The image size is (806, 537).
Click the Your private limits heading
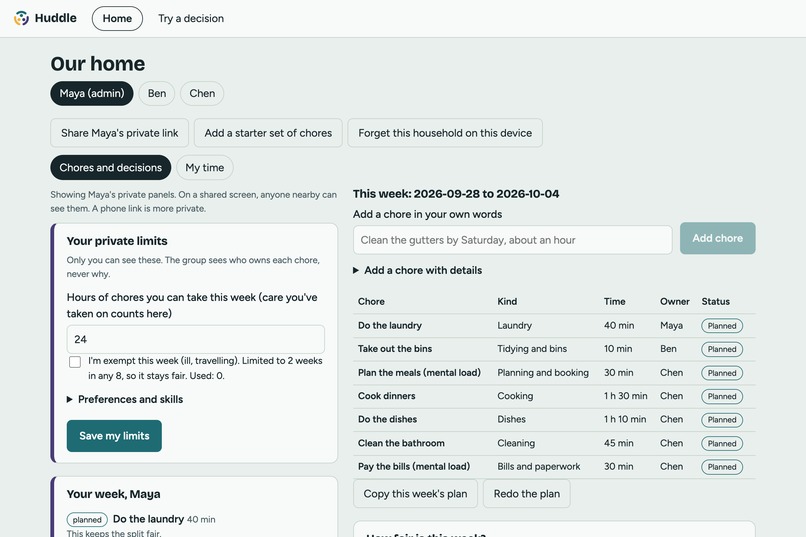coord(117,241)
